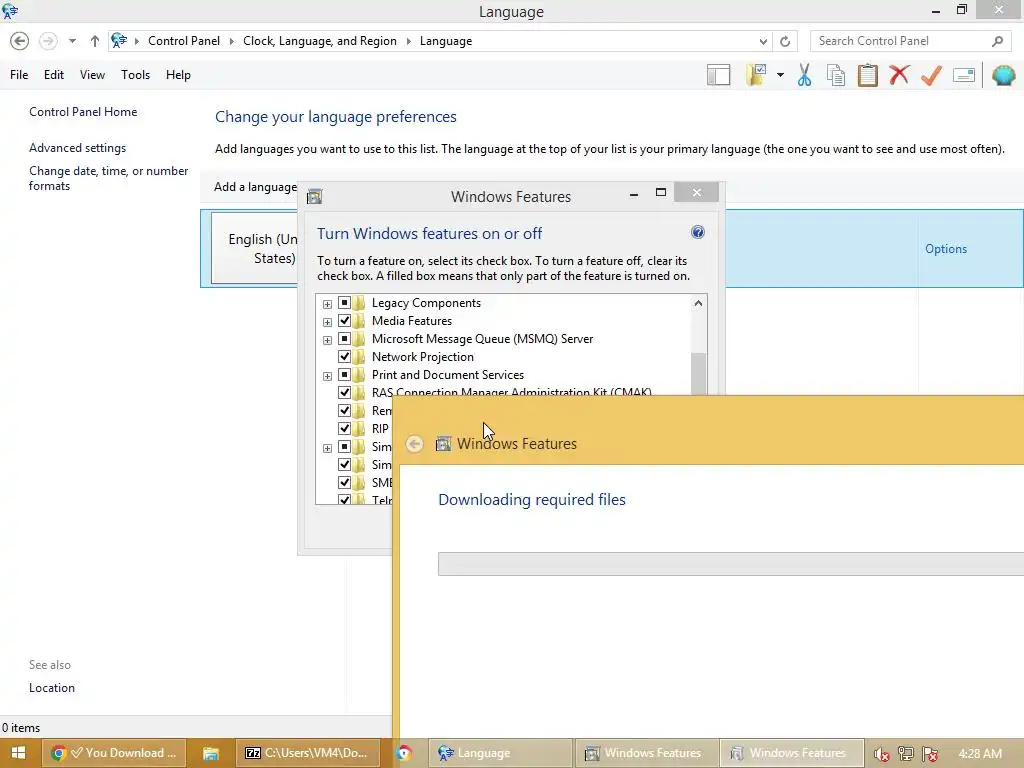Toggle the Legacy Components checkbox
This screenshot has height=768, width=1024.
[344, 303]
